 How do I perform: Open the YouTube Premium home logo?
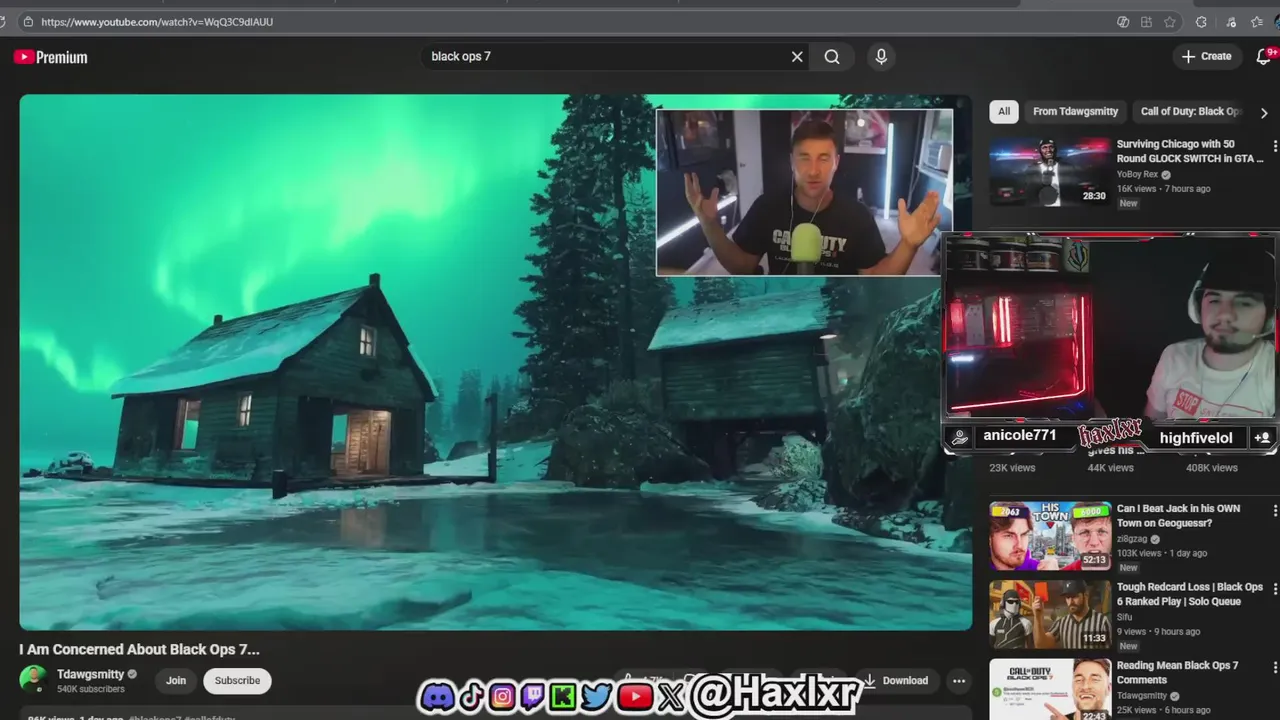(x=50, y=57)
